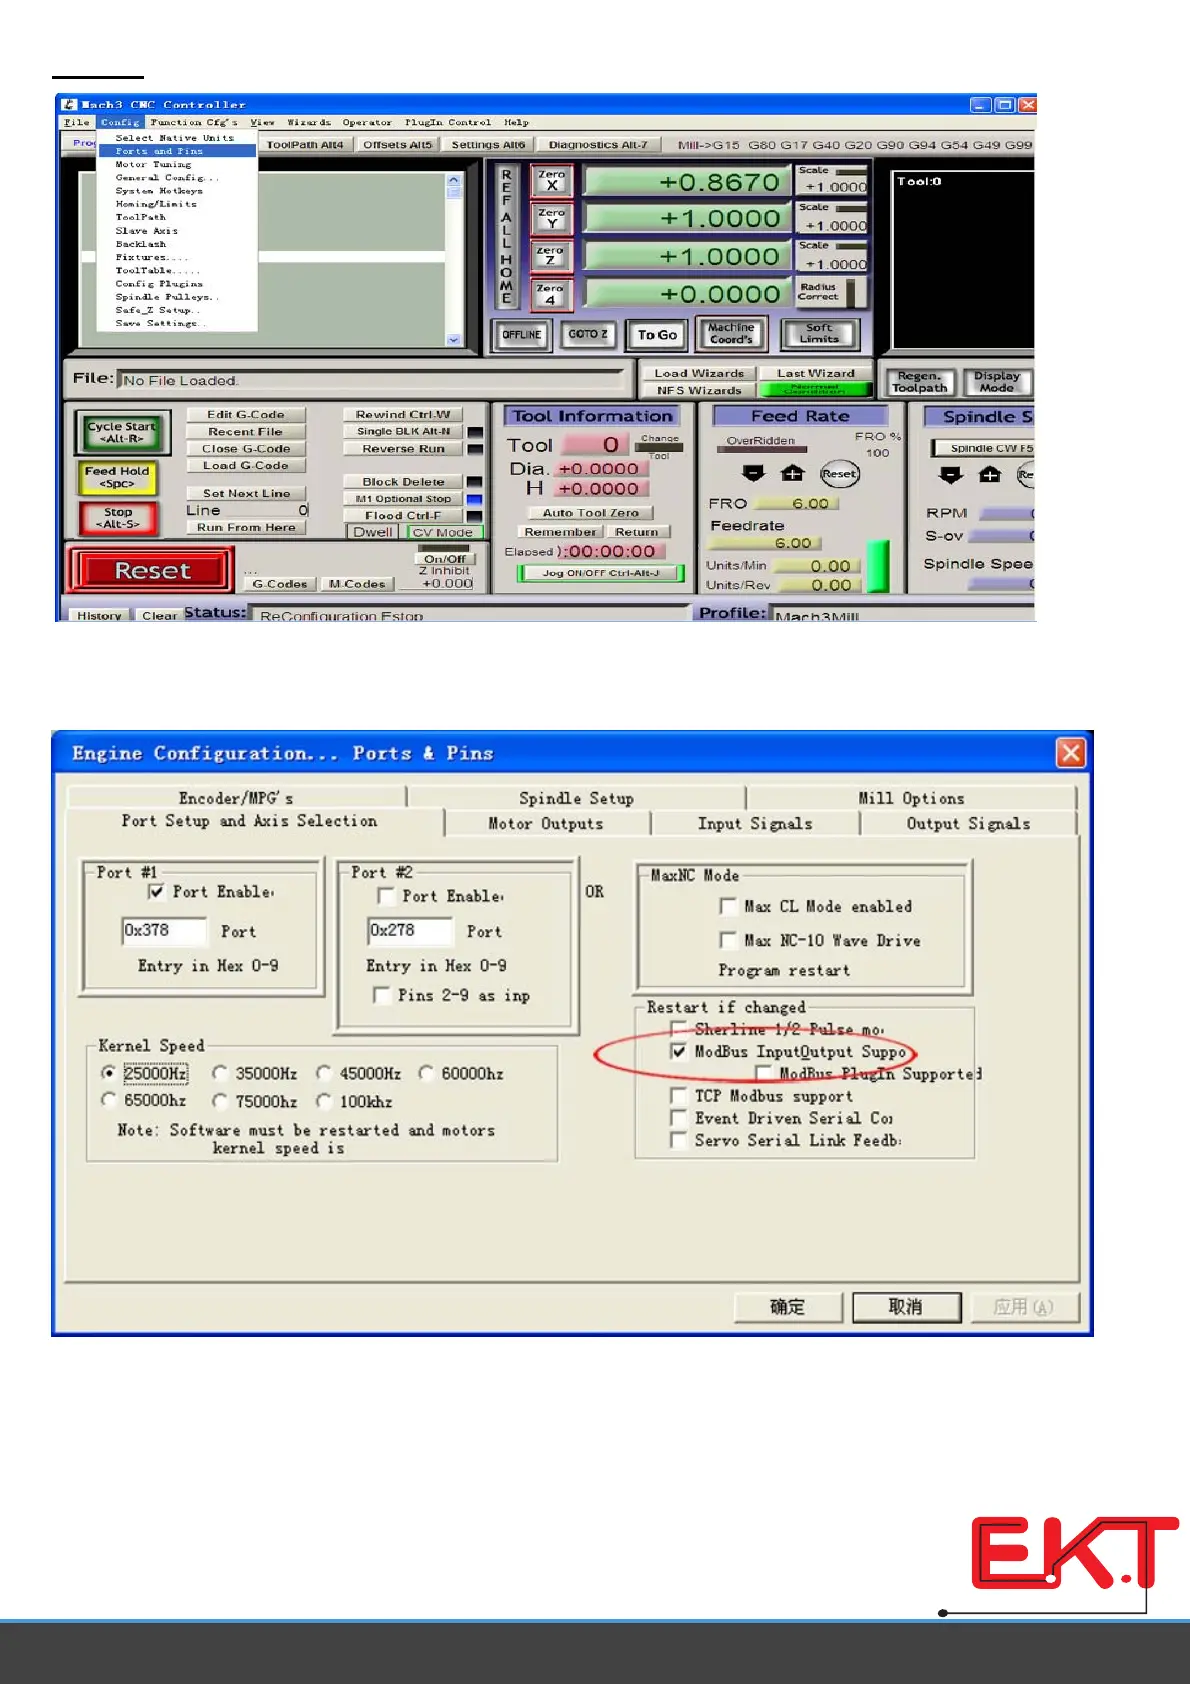Click the Zero 4 axis button
Screen dimensions: 1190x1684
click(551, 294)
